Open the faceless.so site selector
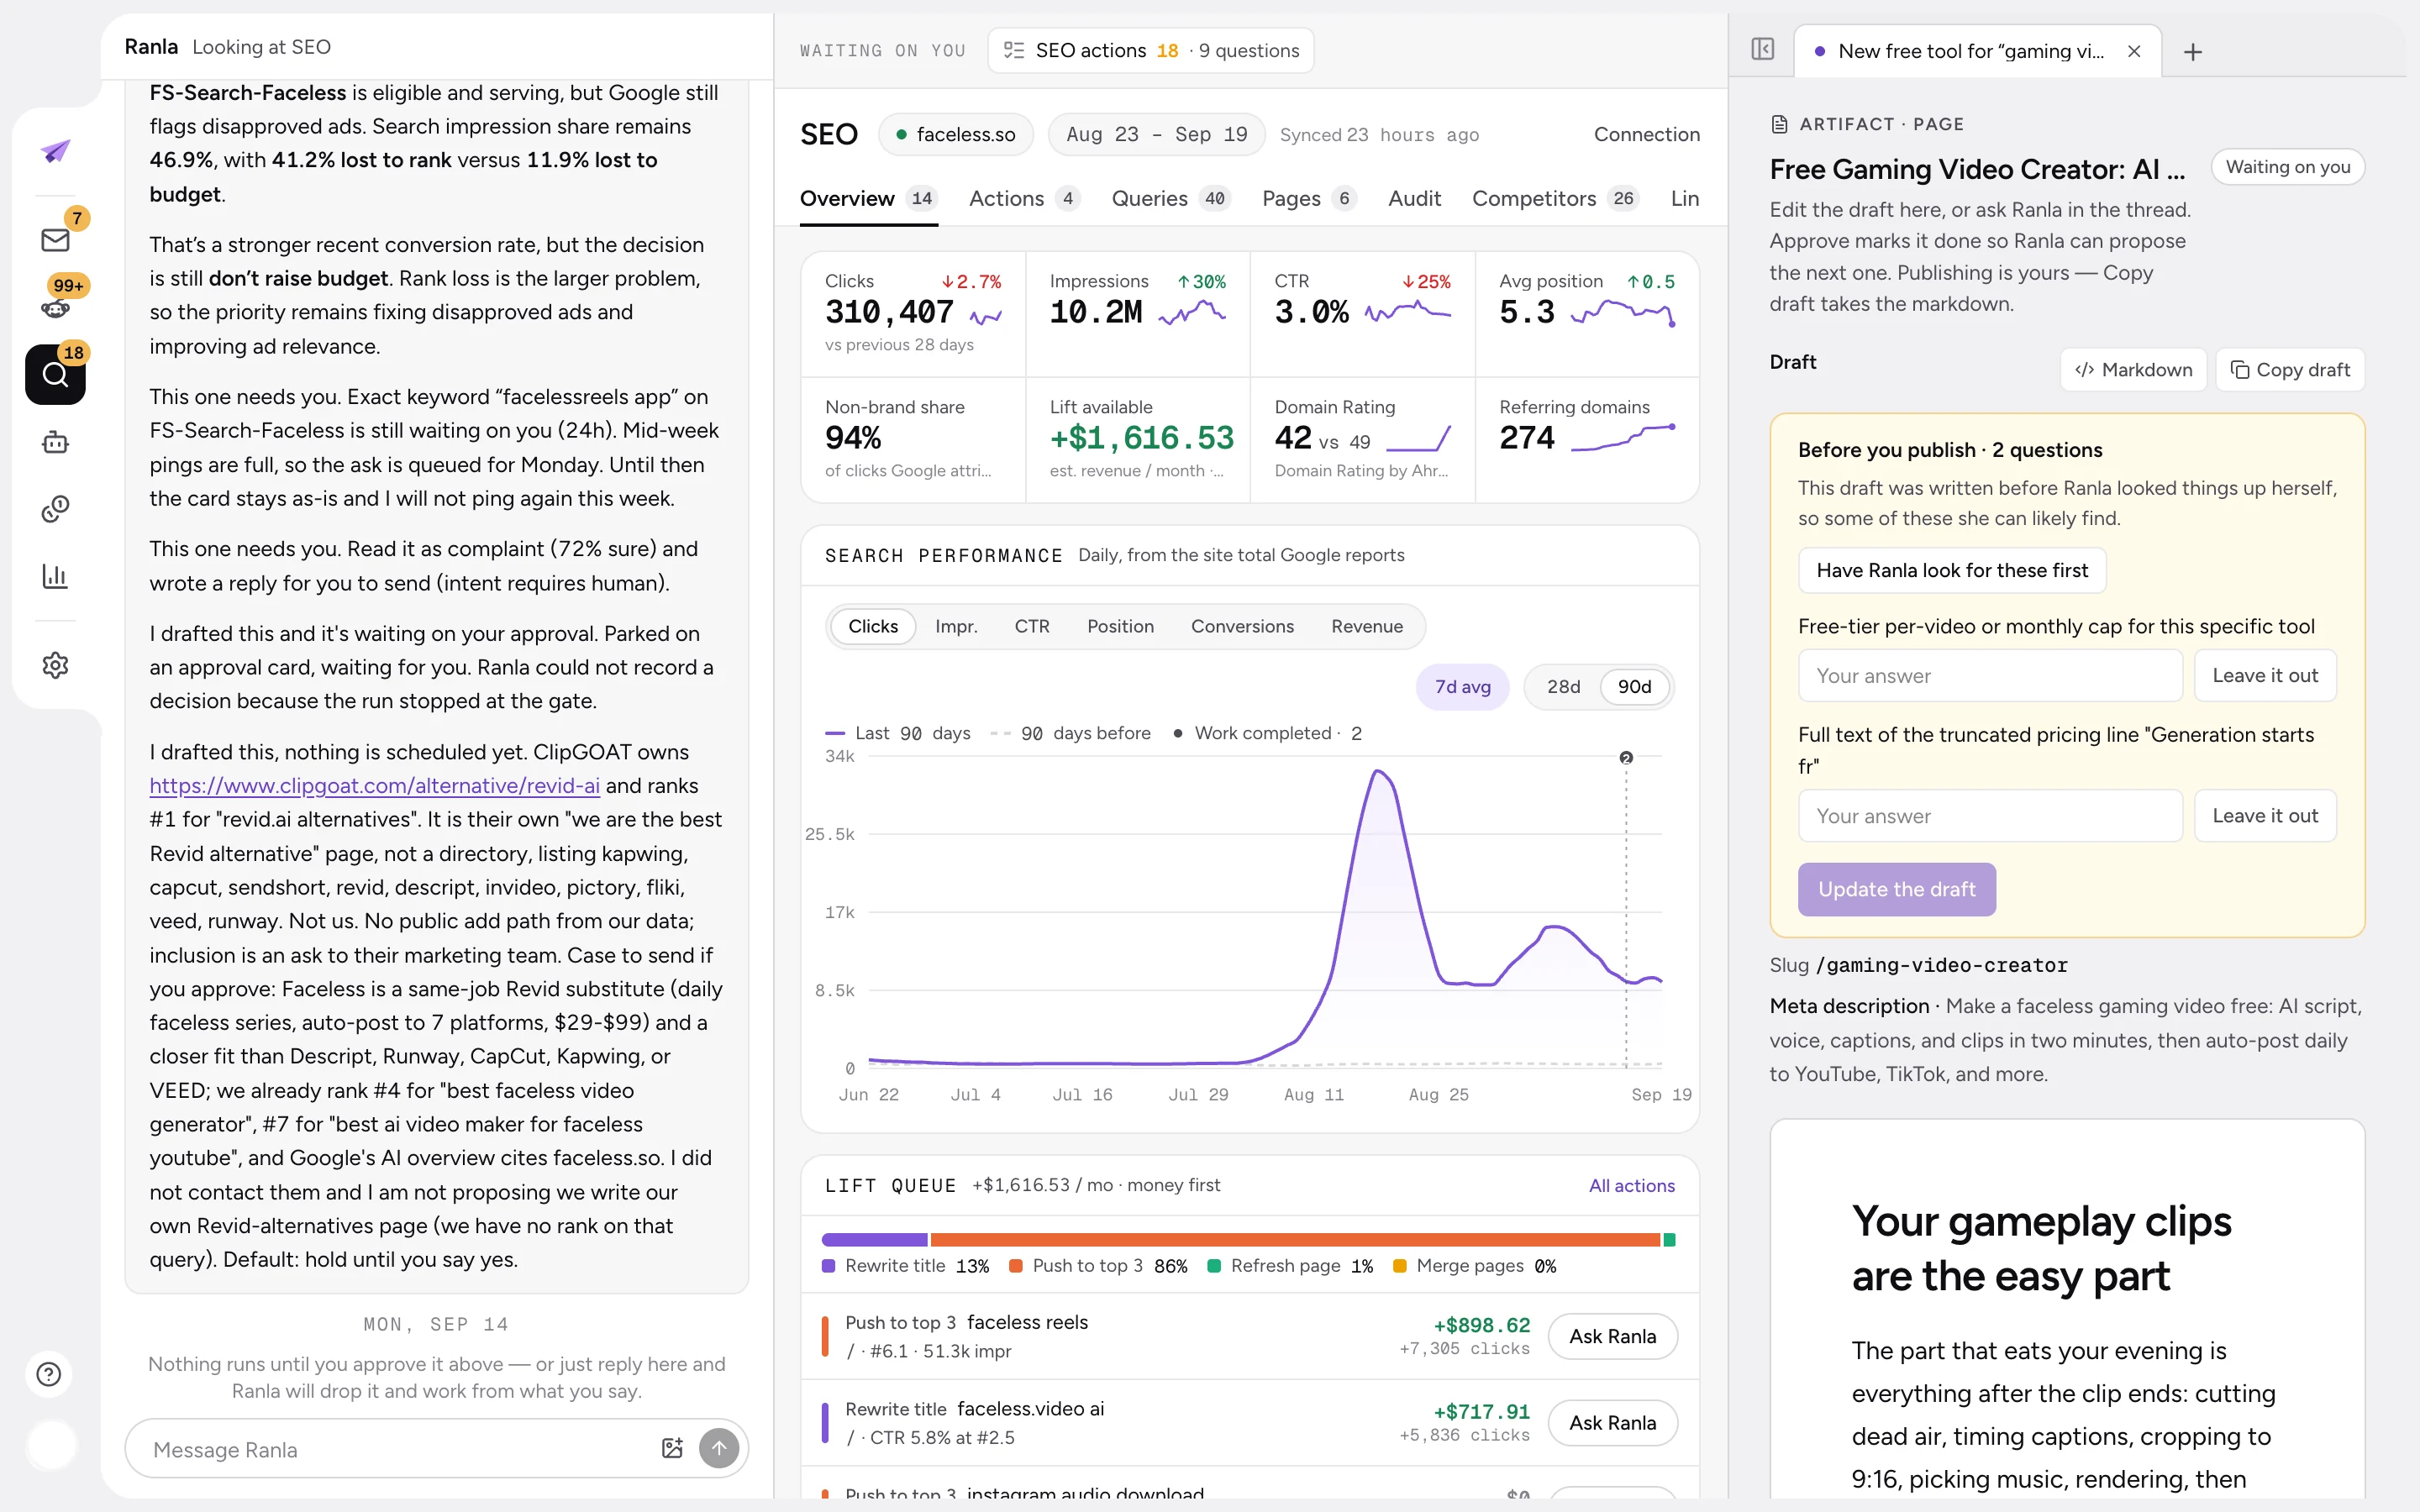This screenshot has height=1512, width=2420. (955, 134)
